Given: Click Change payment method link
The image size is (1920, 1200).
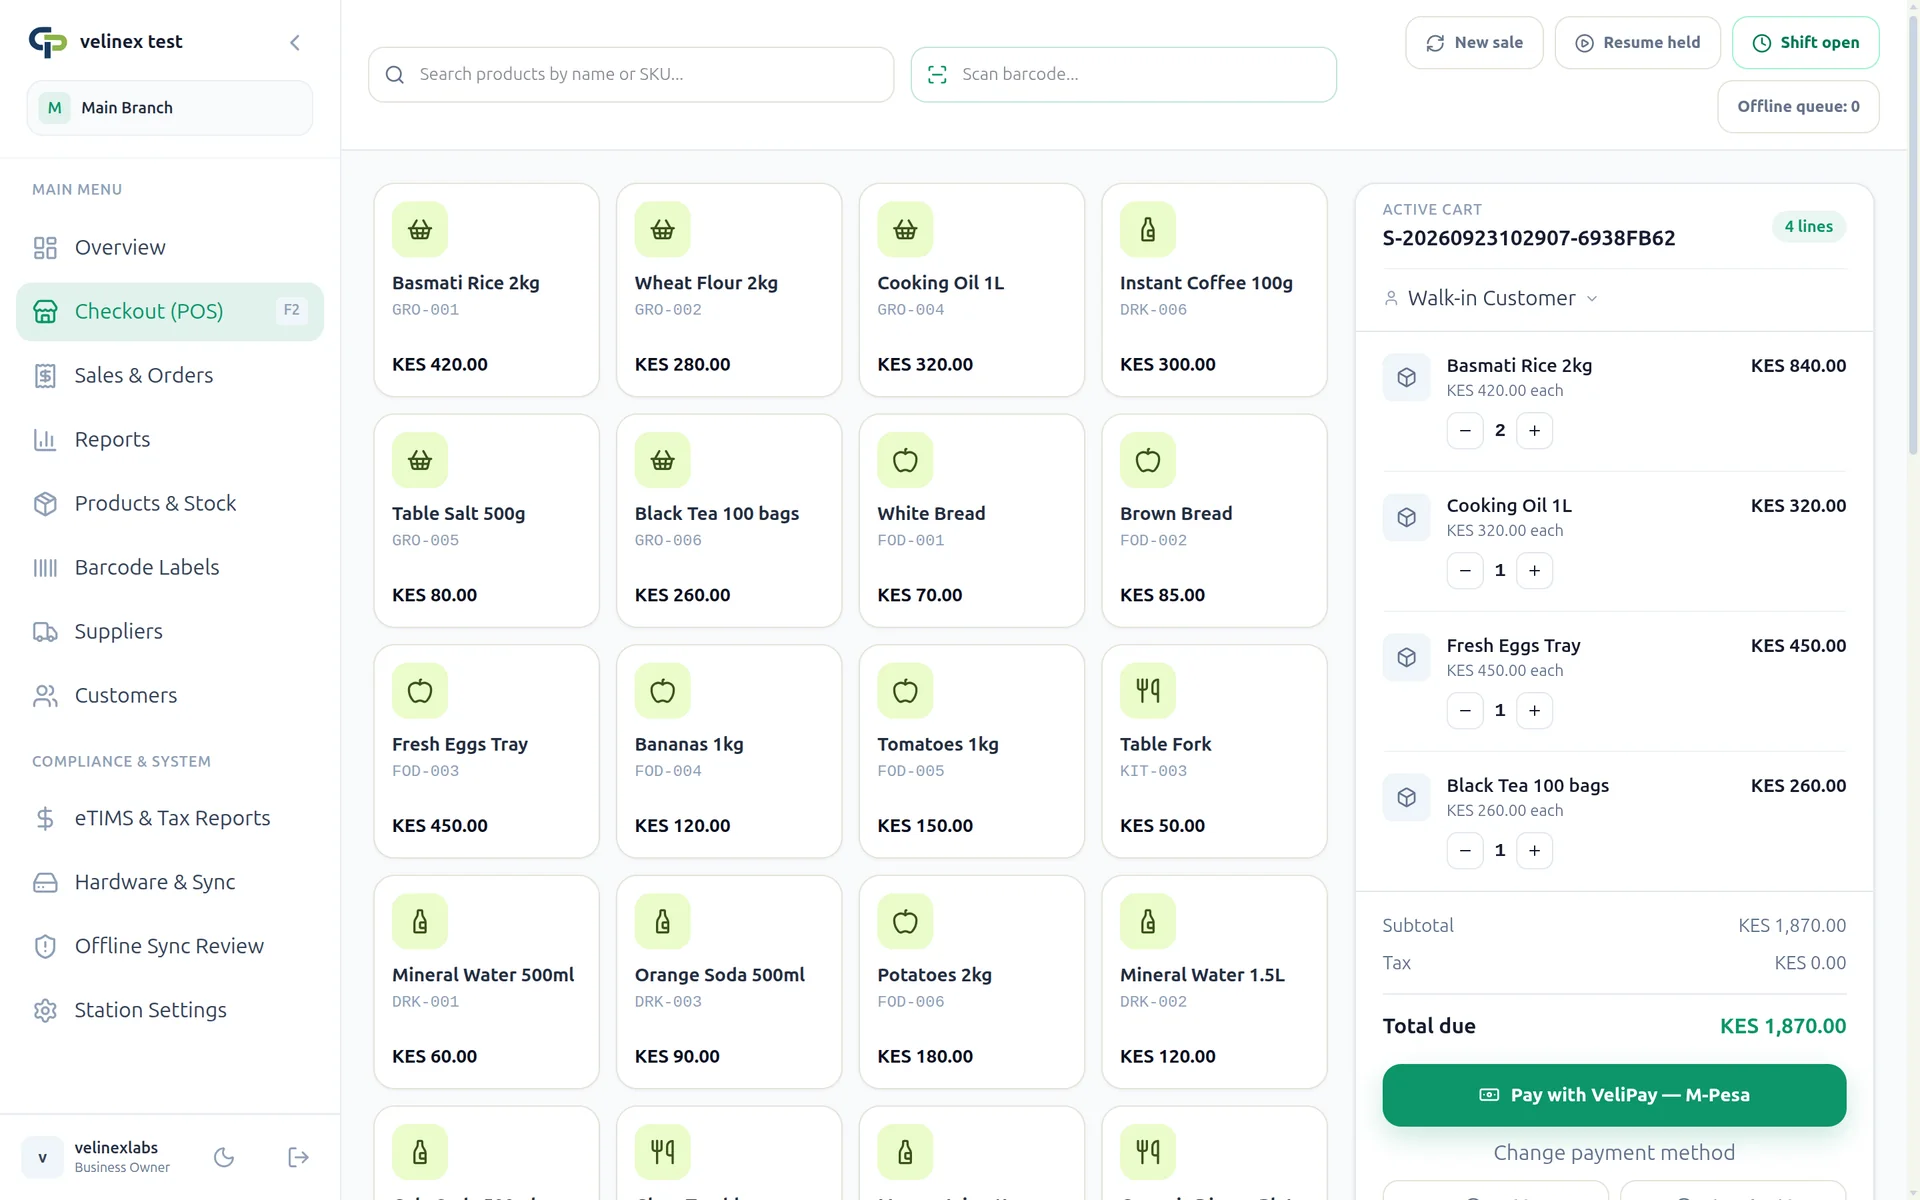Looking at the screenshot, I should click(1614, 1152).
